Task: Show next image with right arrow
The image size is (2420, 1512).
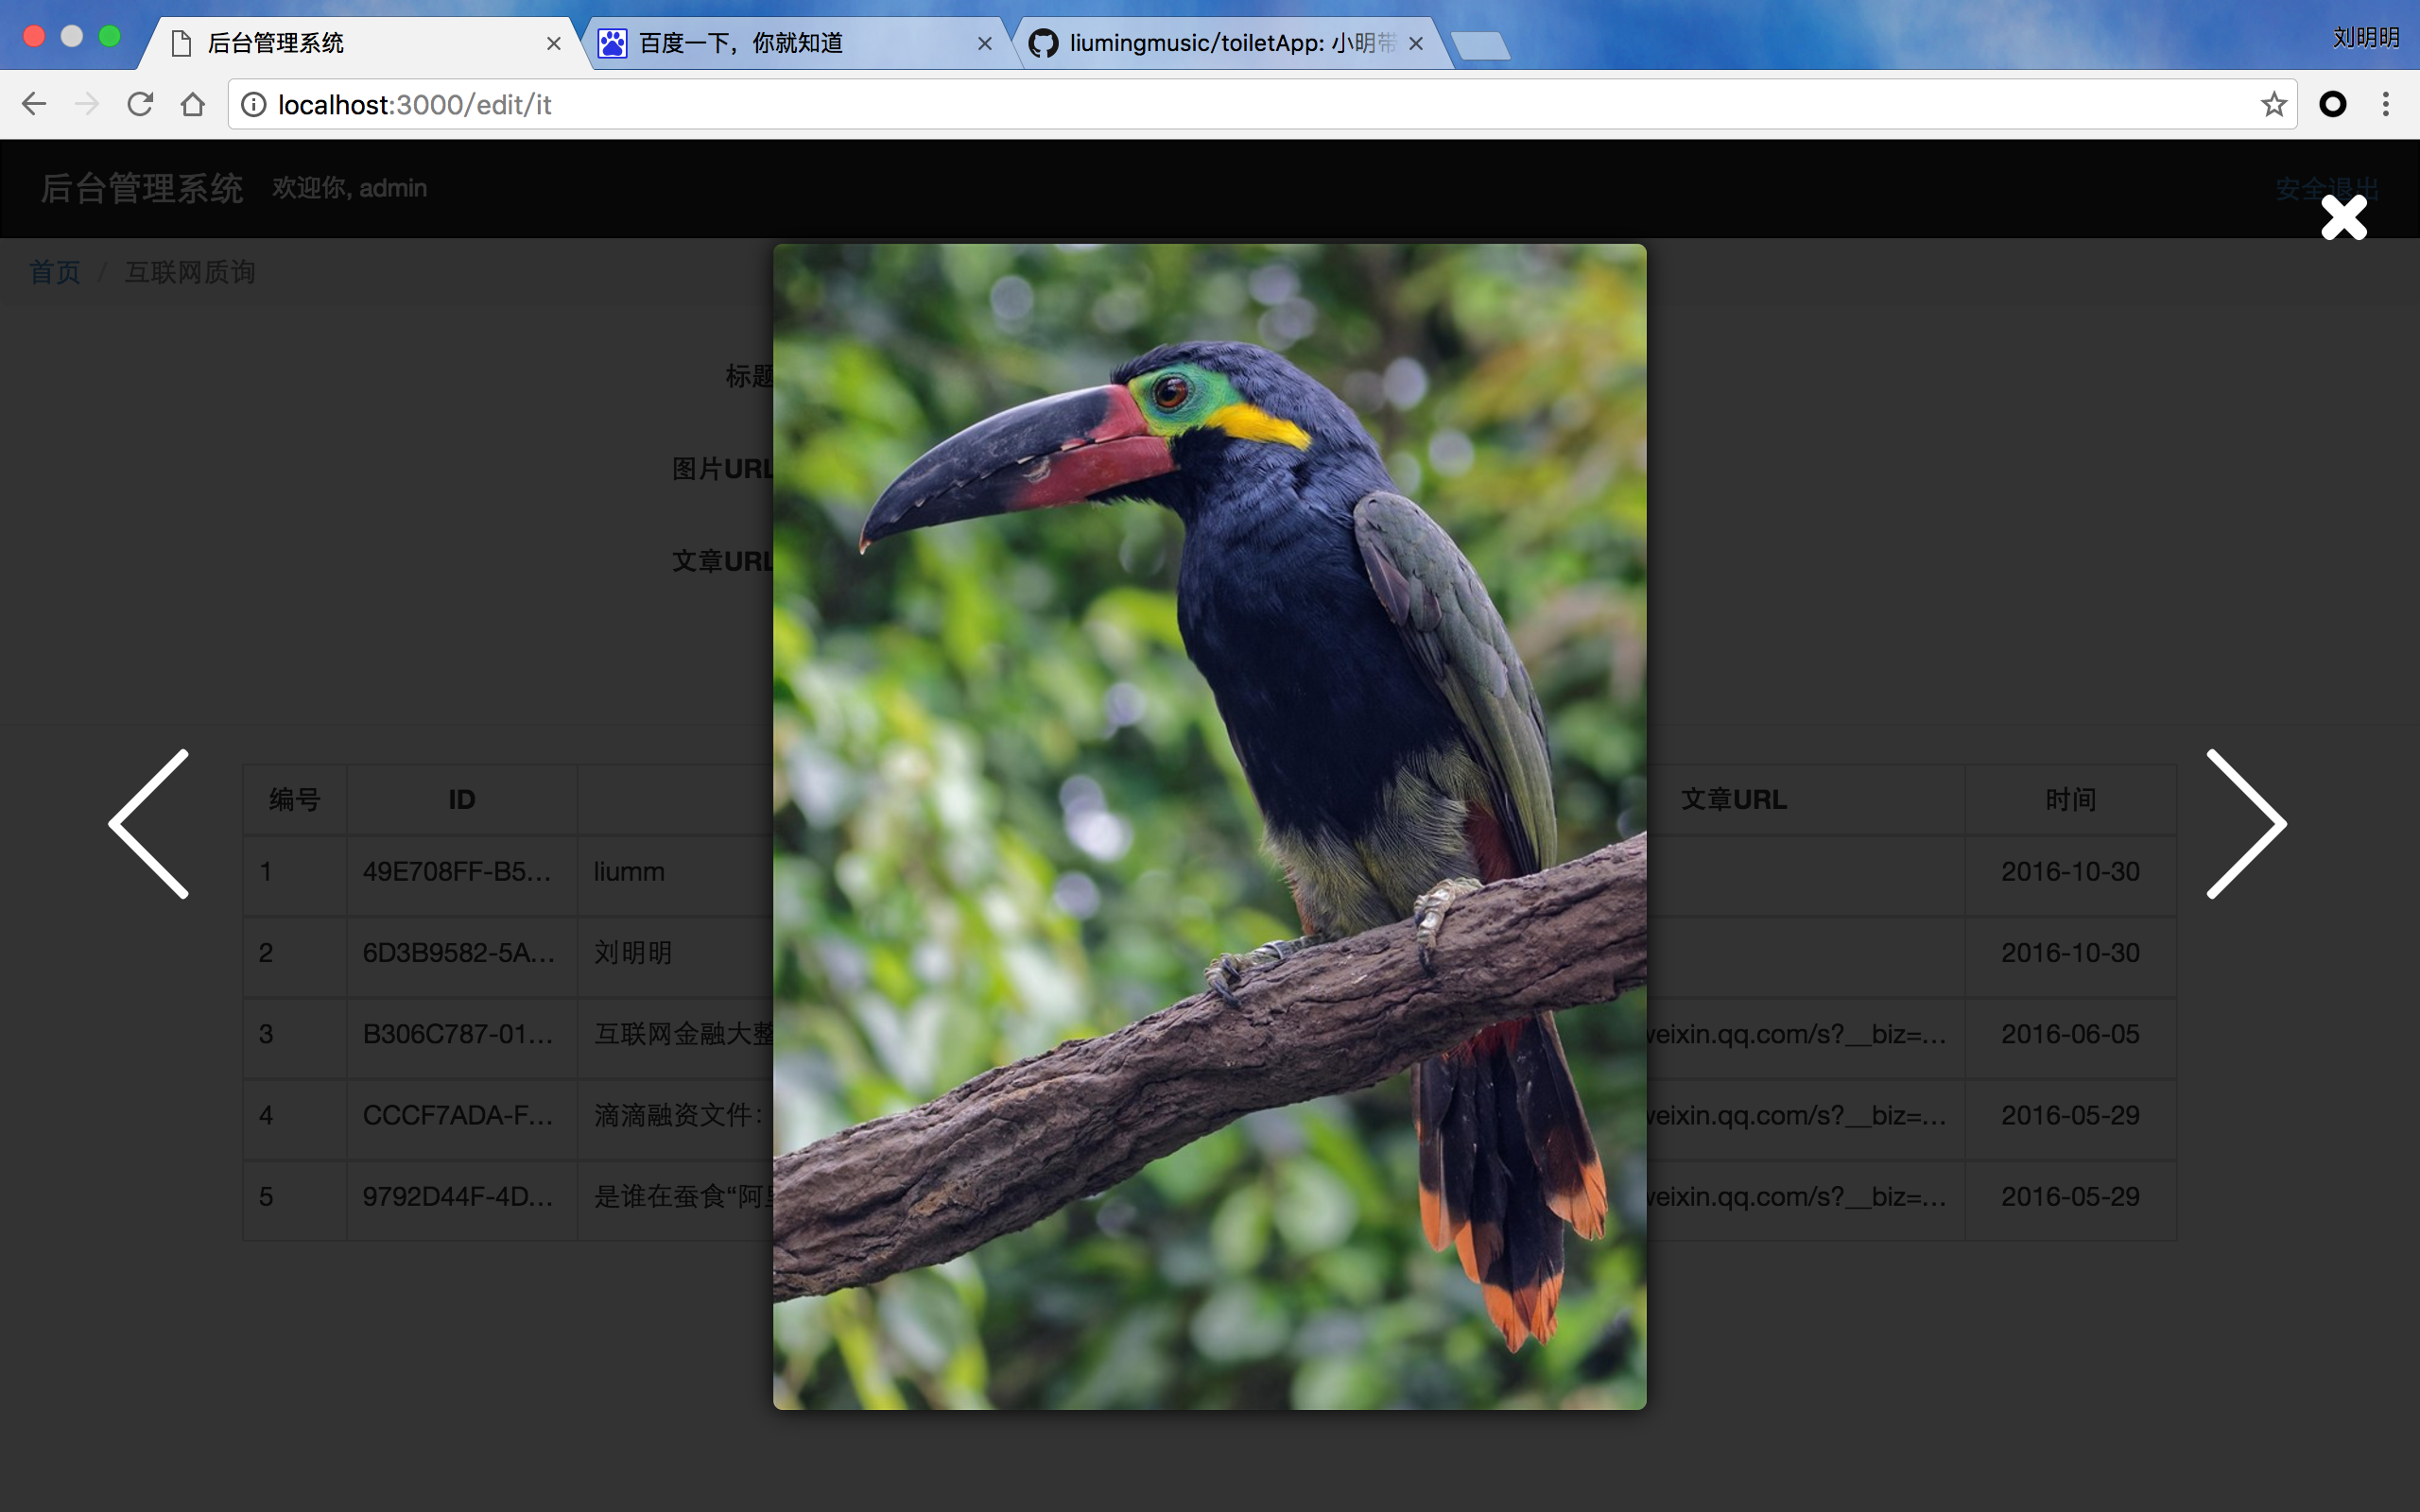Action: 2245,823
